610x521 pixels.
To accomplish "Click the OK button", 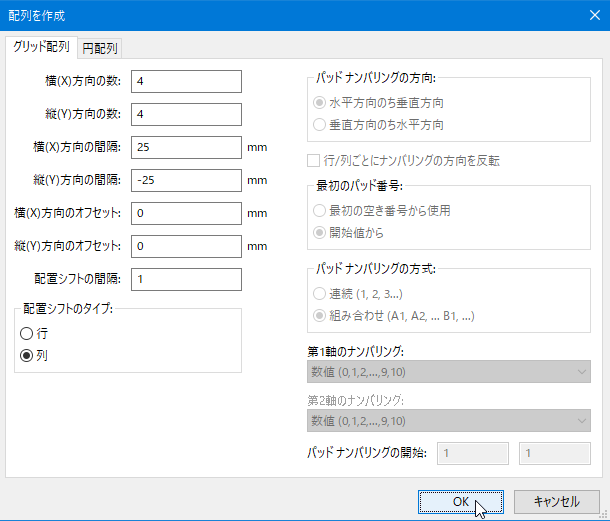I will [461, 502].
